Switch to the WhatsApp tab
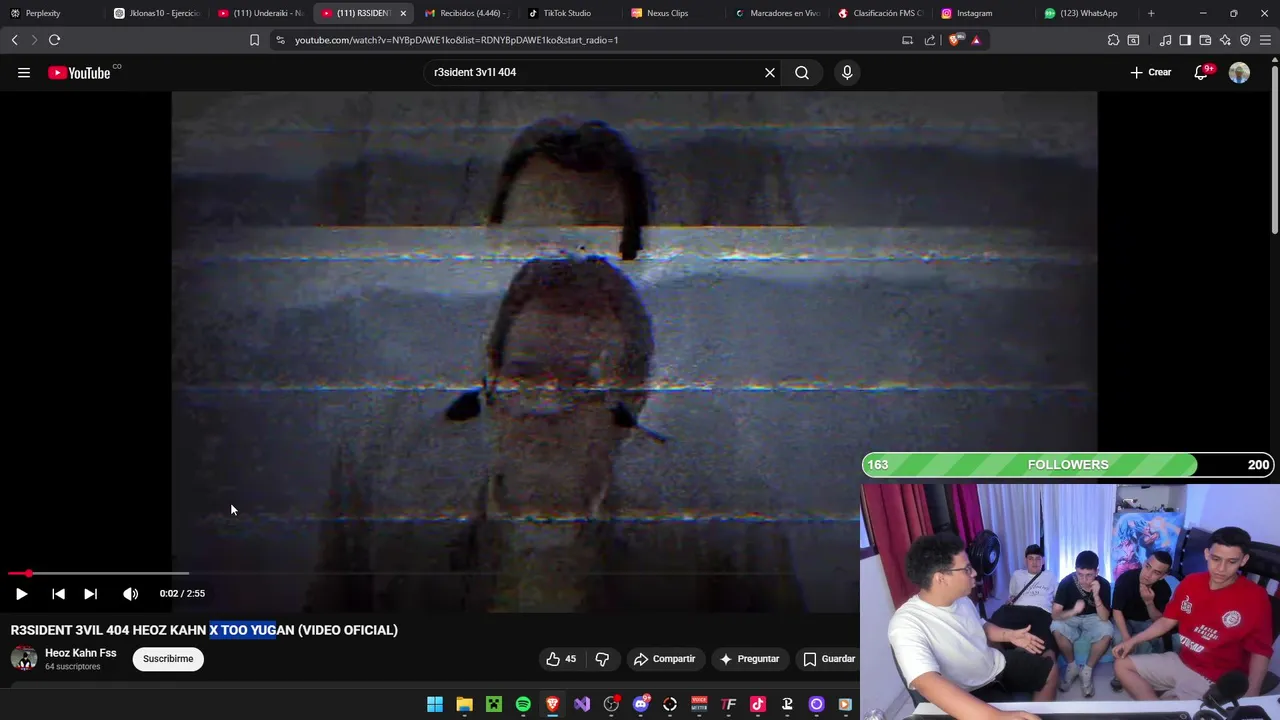This screenshot has width=1280, height=720. [x=1088, y=13]
